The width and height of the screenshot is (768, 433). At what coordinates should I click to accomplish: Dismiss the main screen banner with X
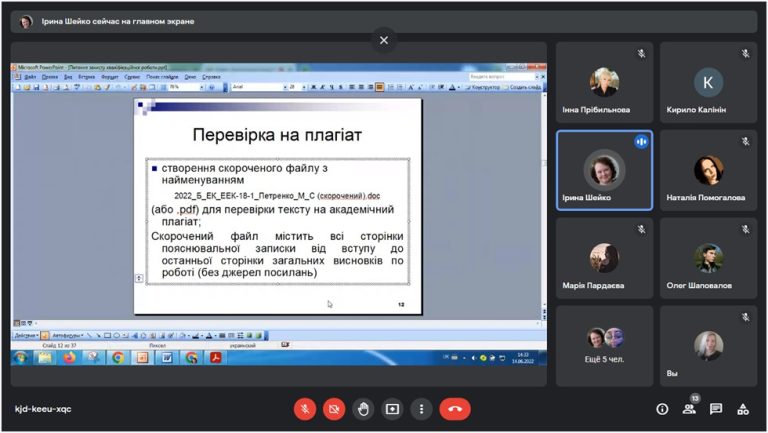point(384,40)
